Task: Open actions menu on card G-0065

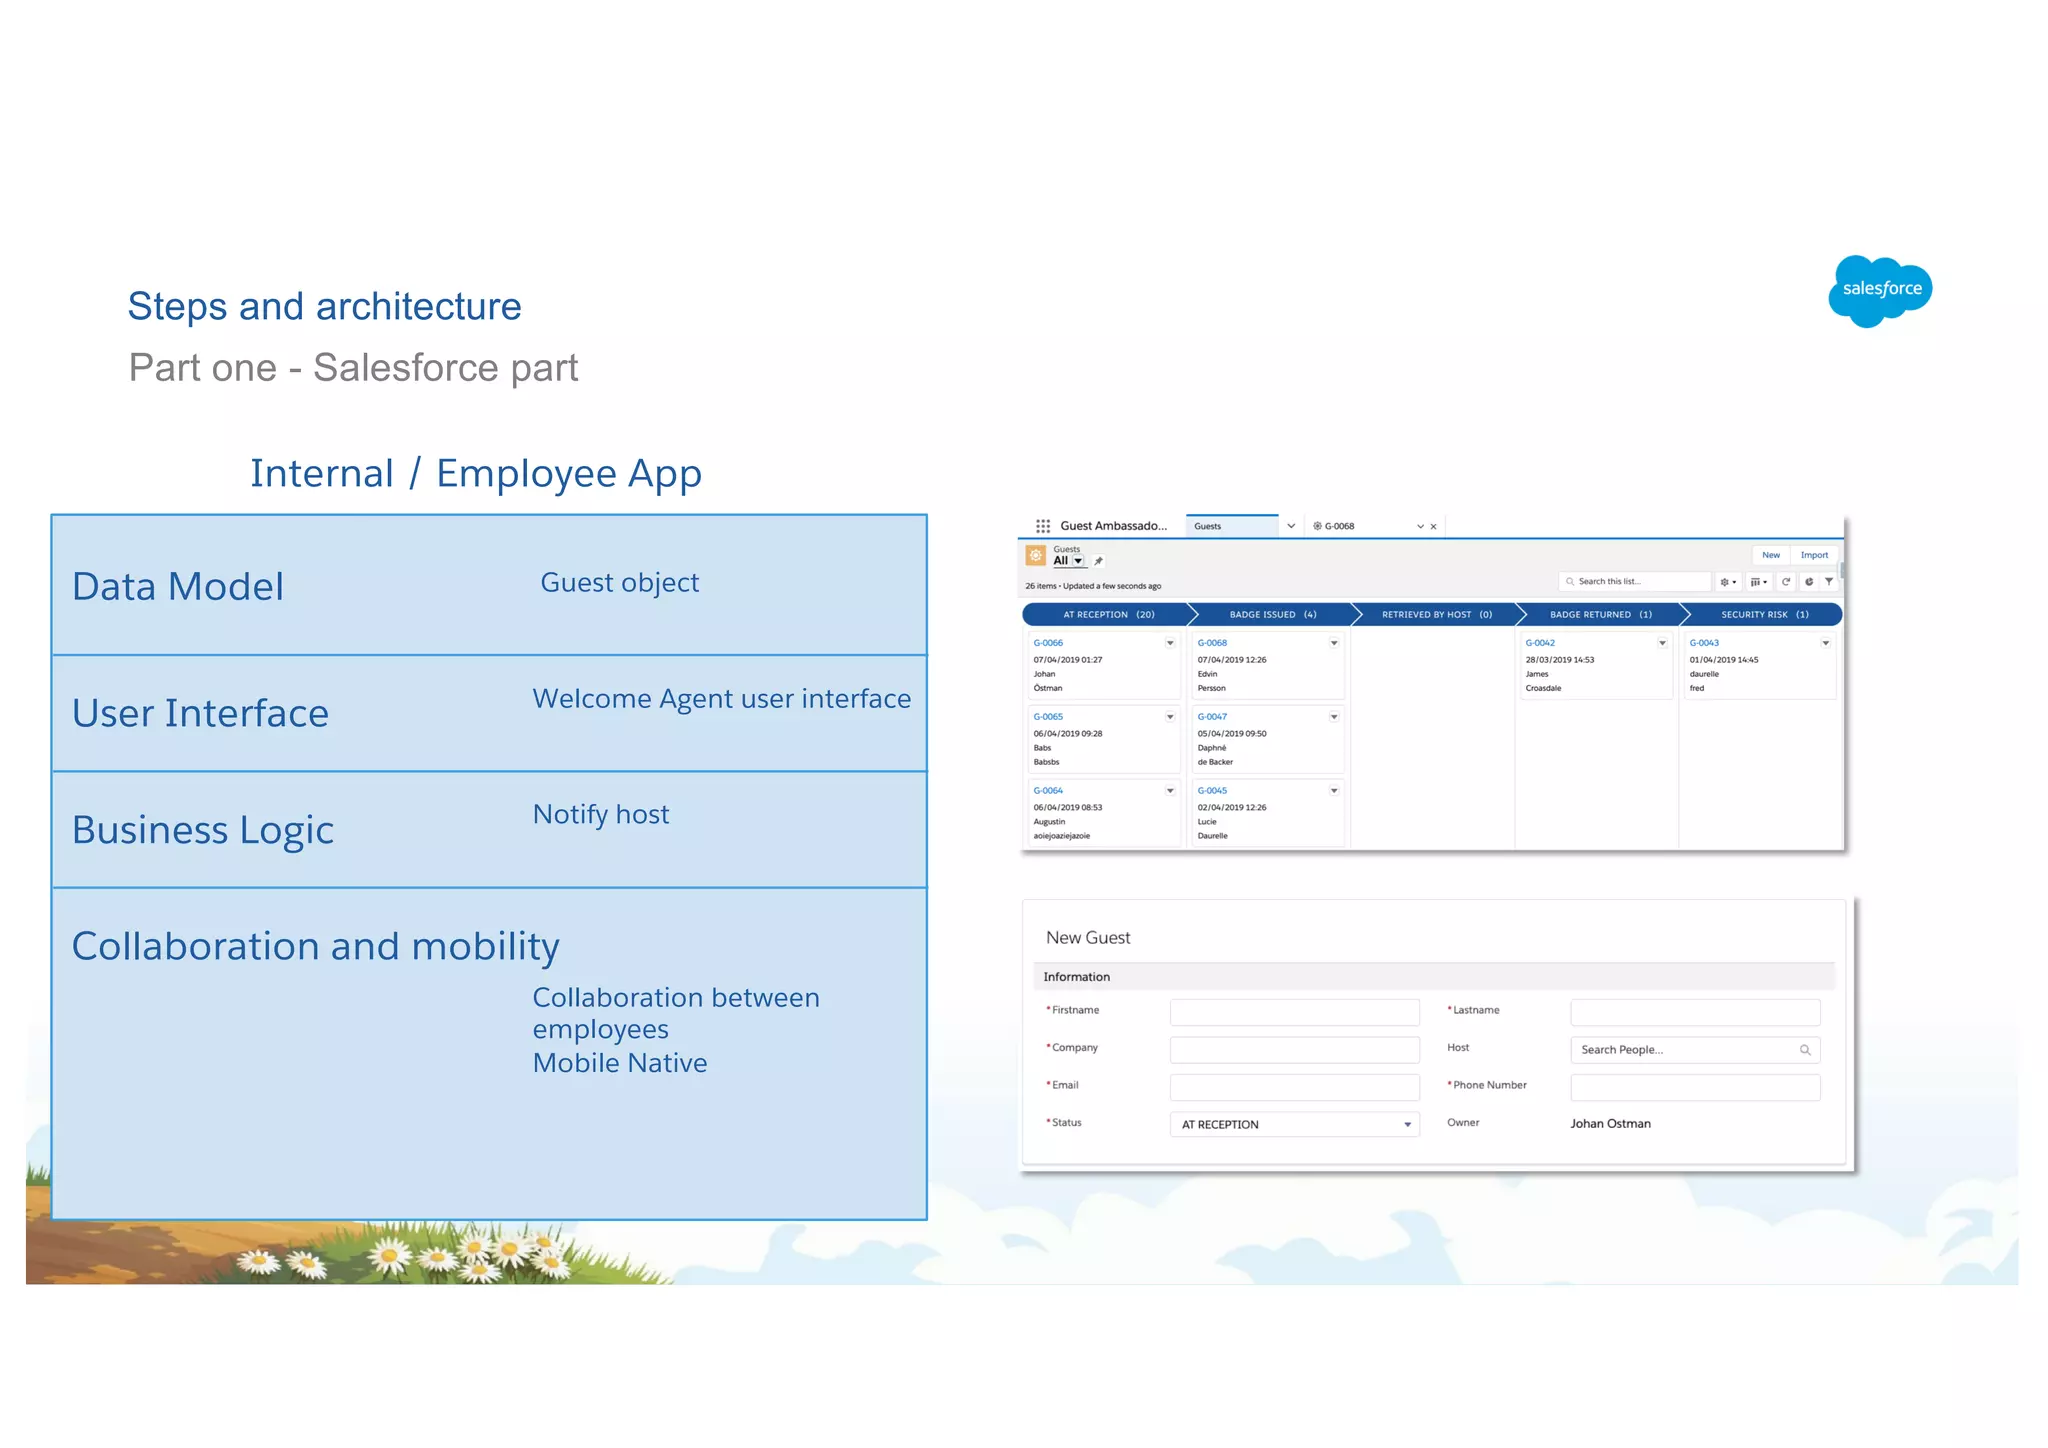Action: [1170, 717]
